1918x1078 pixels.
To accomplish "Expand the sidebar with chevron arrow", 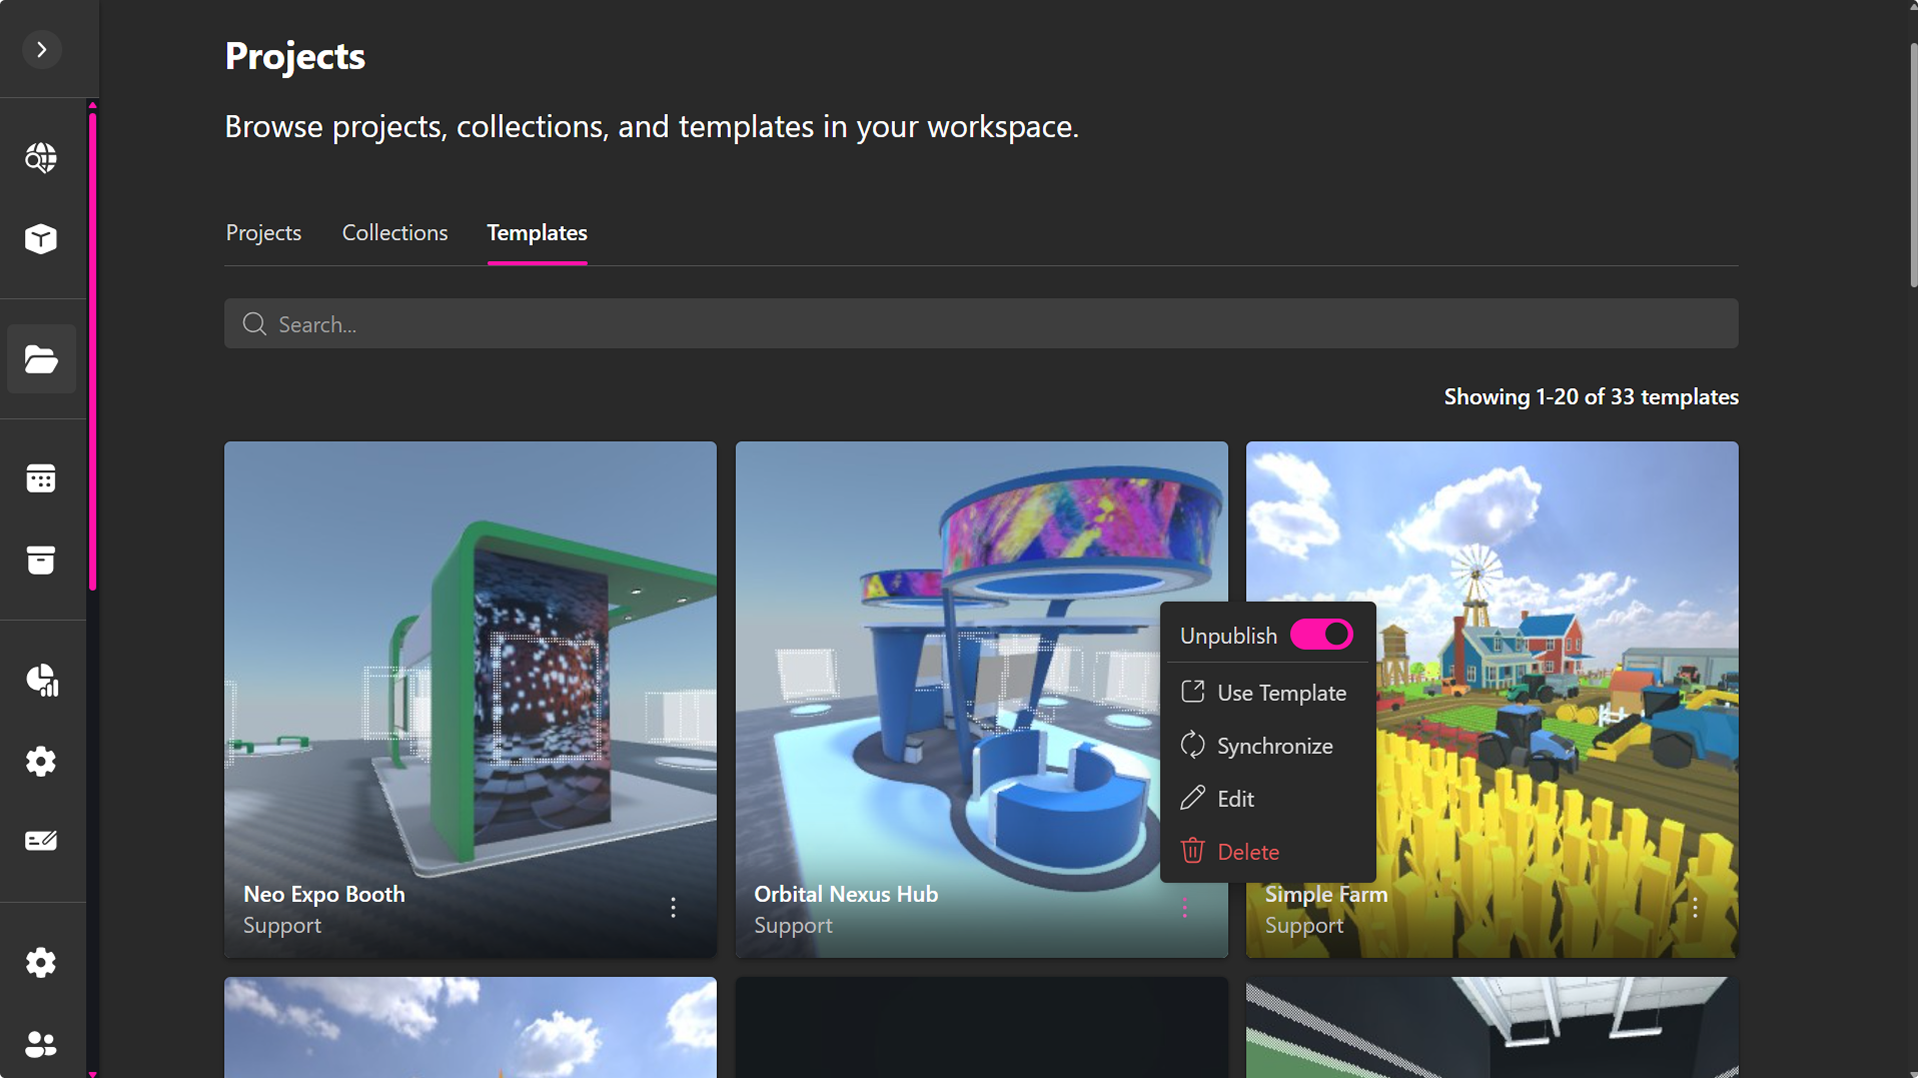I will tap(41, 49).
